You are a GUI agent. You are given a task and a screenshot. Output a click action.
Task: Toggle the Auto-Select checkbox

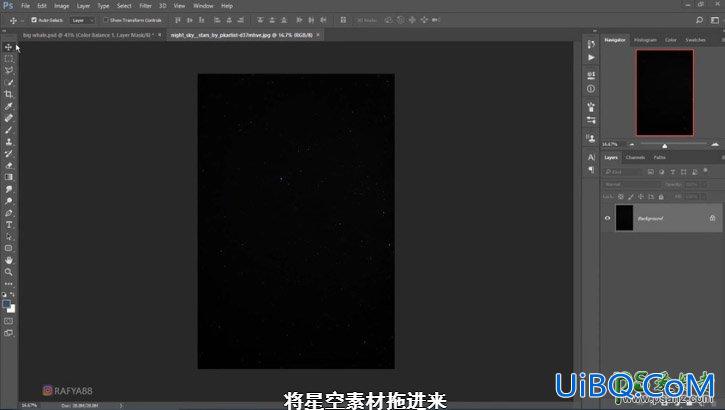pos(34,20)
